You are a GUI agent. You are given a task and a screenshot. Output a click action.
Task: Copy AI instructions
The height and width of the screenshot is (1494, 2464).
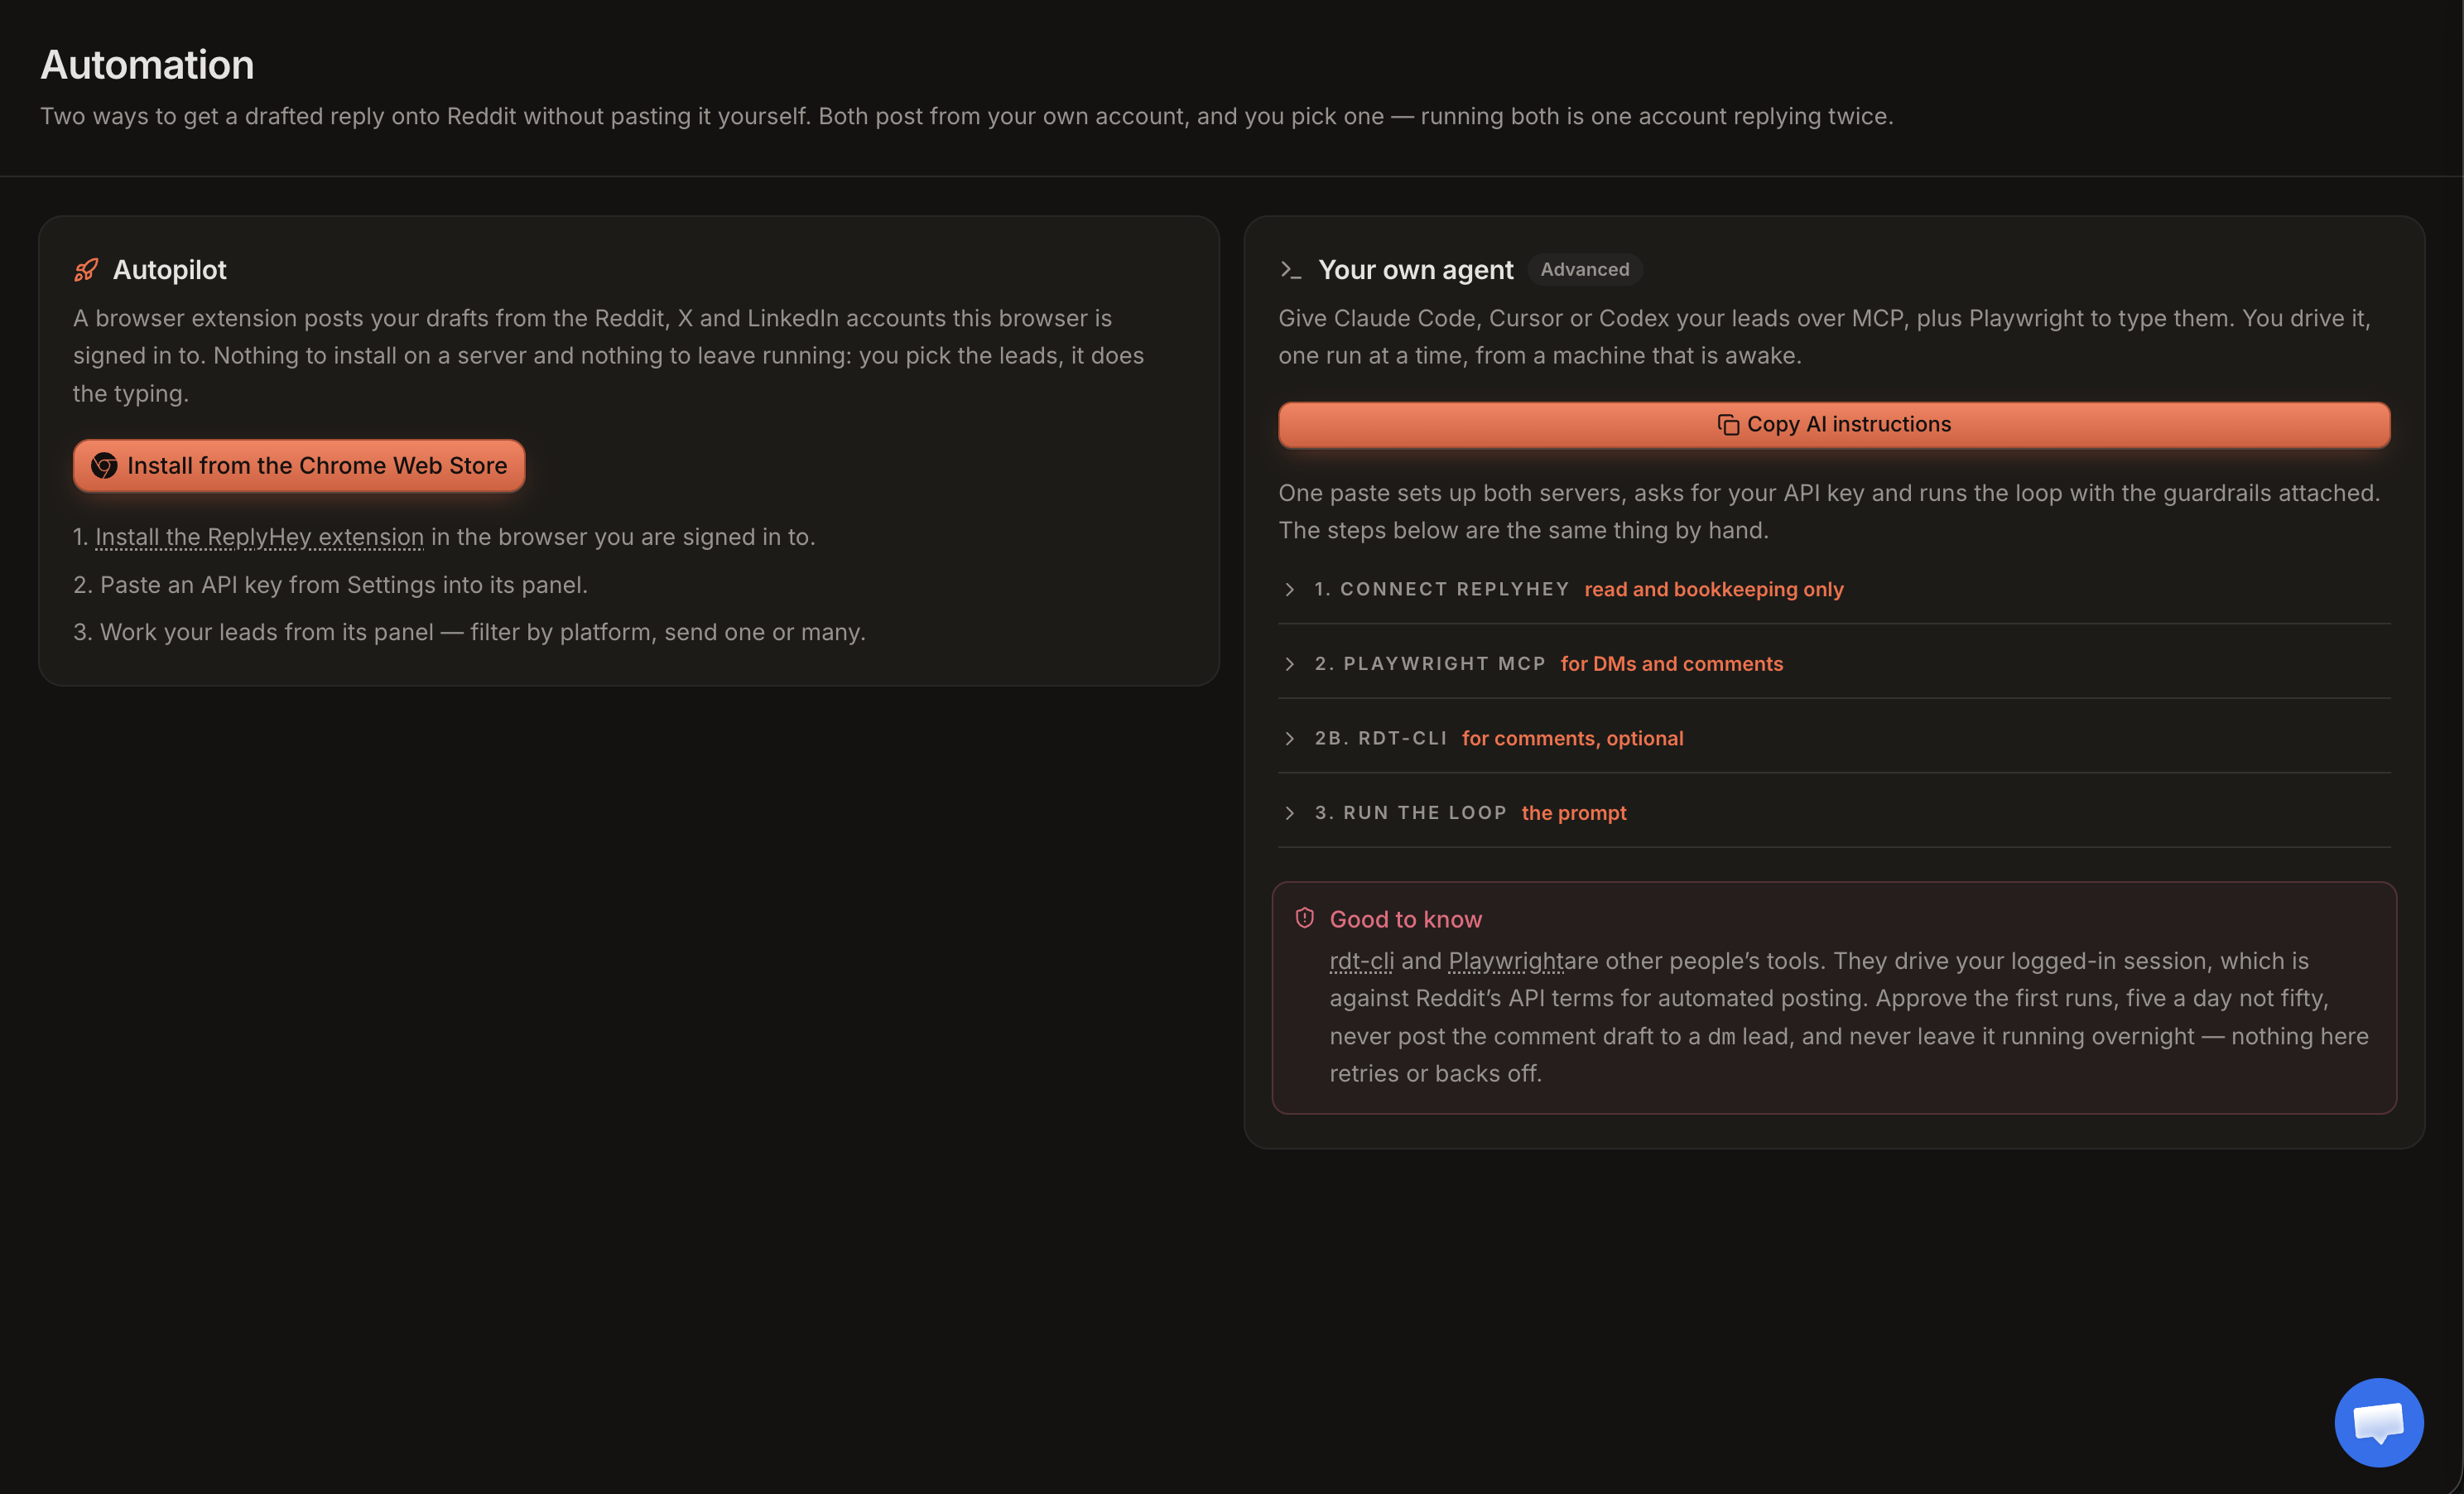(1834, 425)
